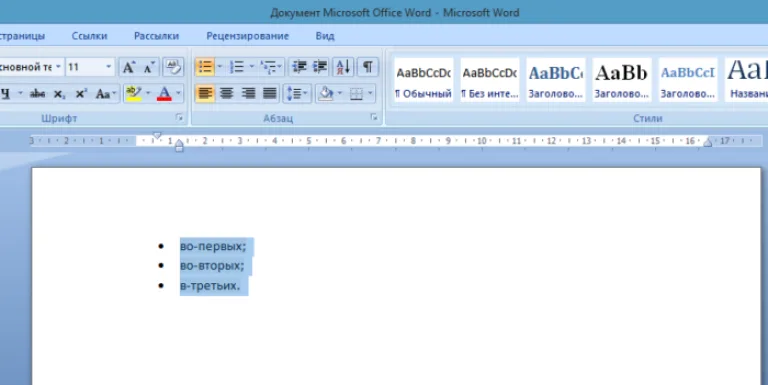Apply the bottom border button

click(x=357, y=94)
